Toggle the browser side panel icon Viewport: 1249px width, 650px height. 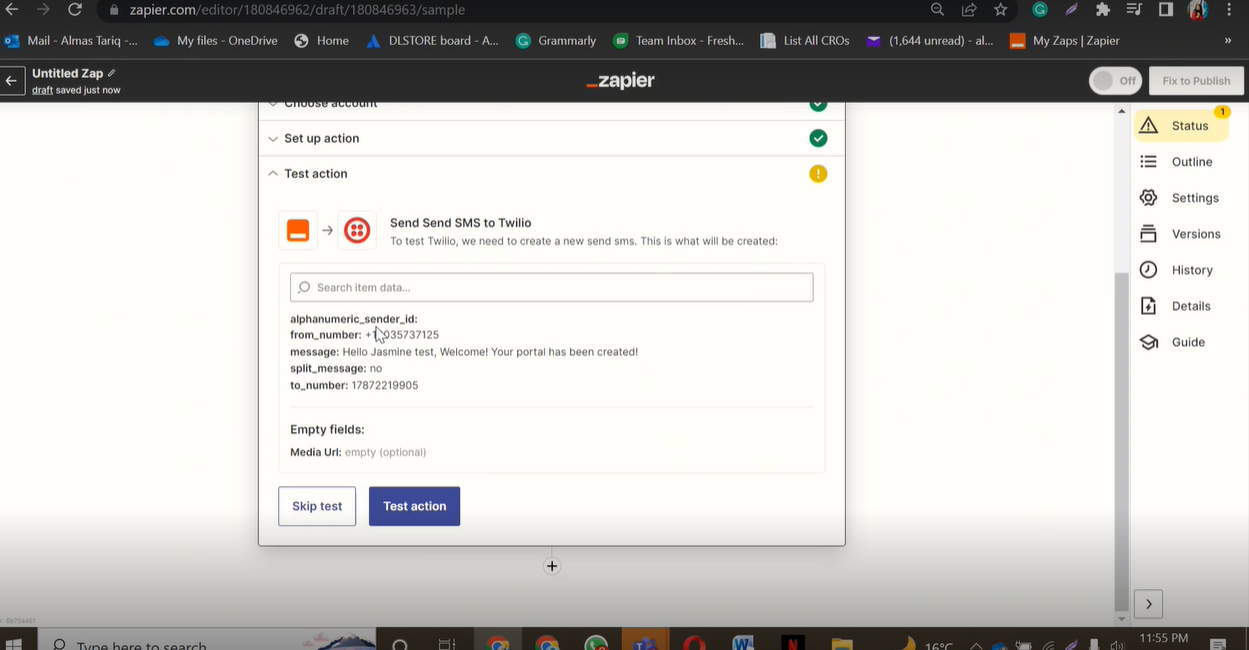tap(1166, 9)
